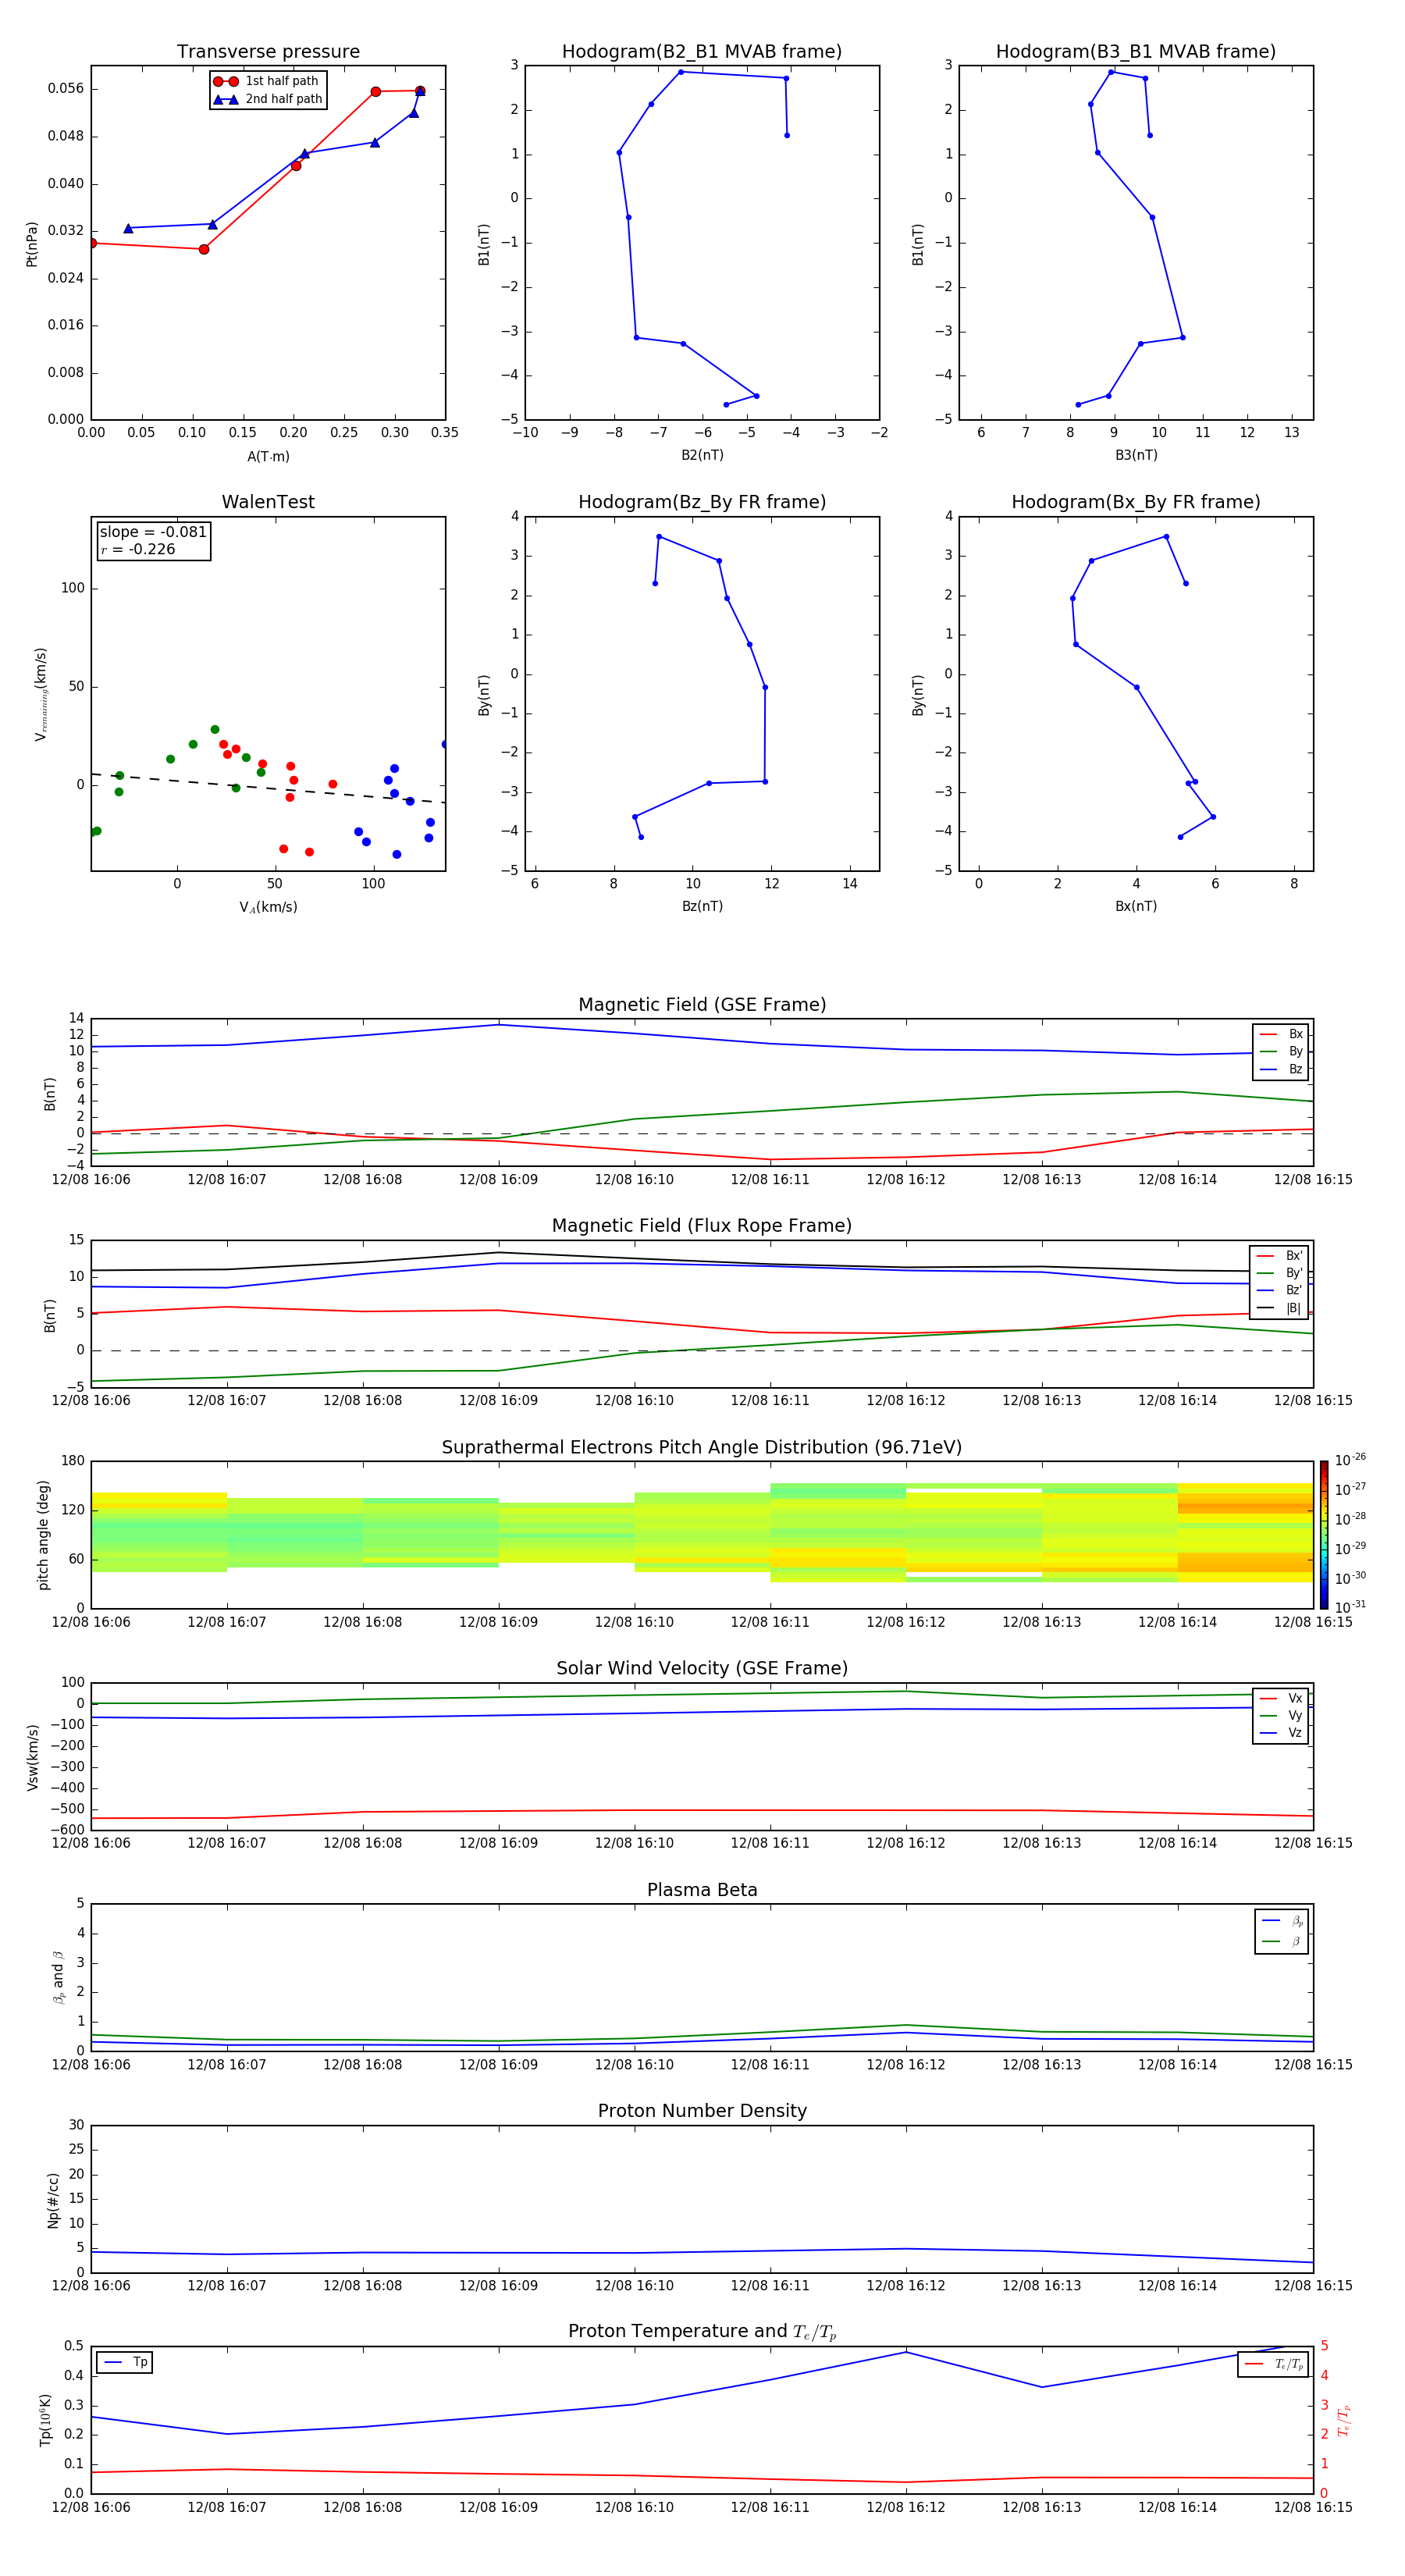This screenshot has height=2576, width=1405.
Task: Click the 'A(T·m)' x-axis label
Action: 268,457
